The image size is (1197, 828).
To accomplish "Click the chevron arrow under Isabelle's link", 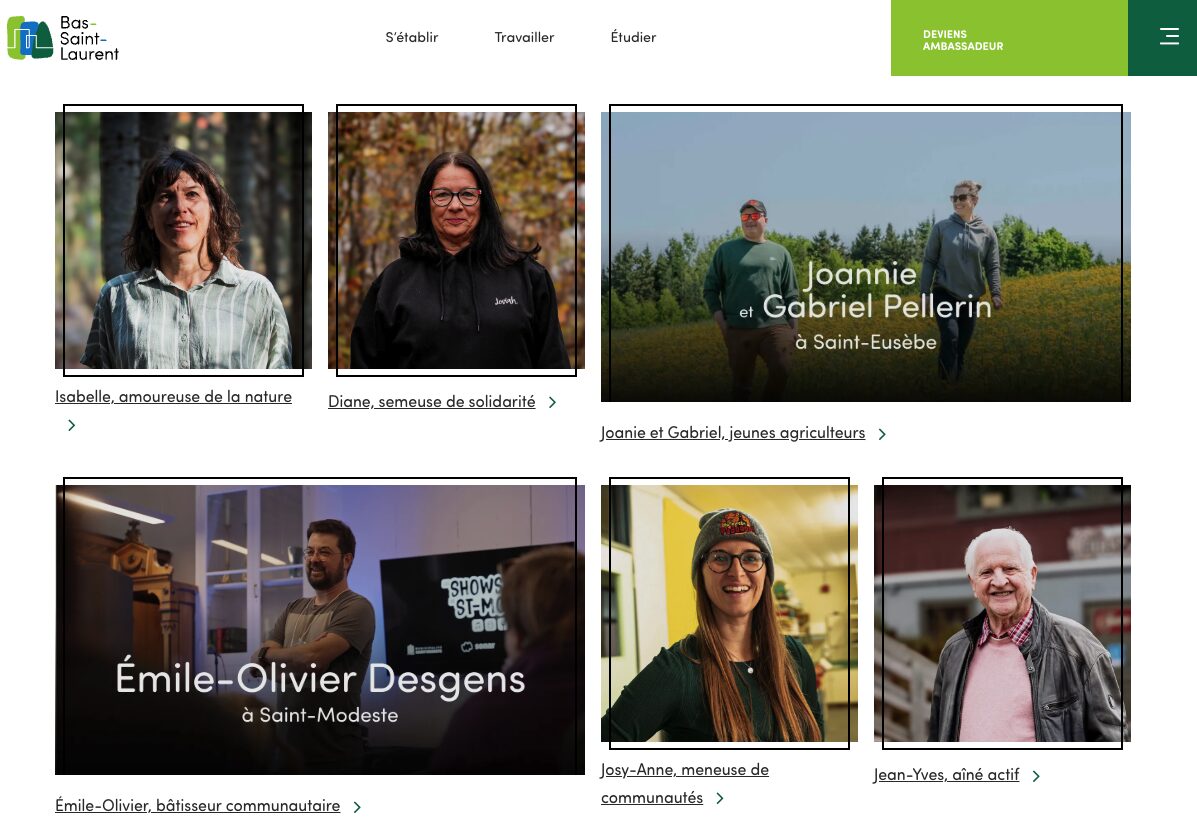I will [x=72, y=425].
